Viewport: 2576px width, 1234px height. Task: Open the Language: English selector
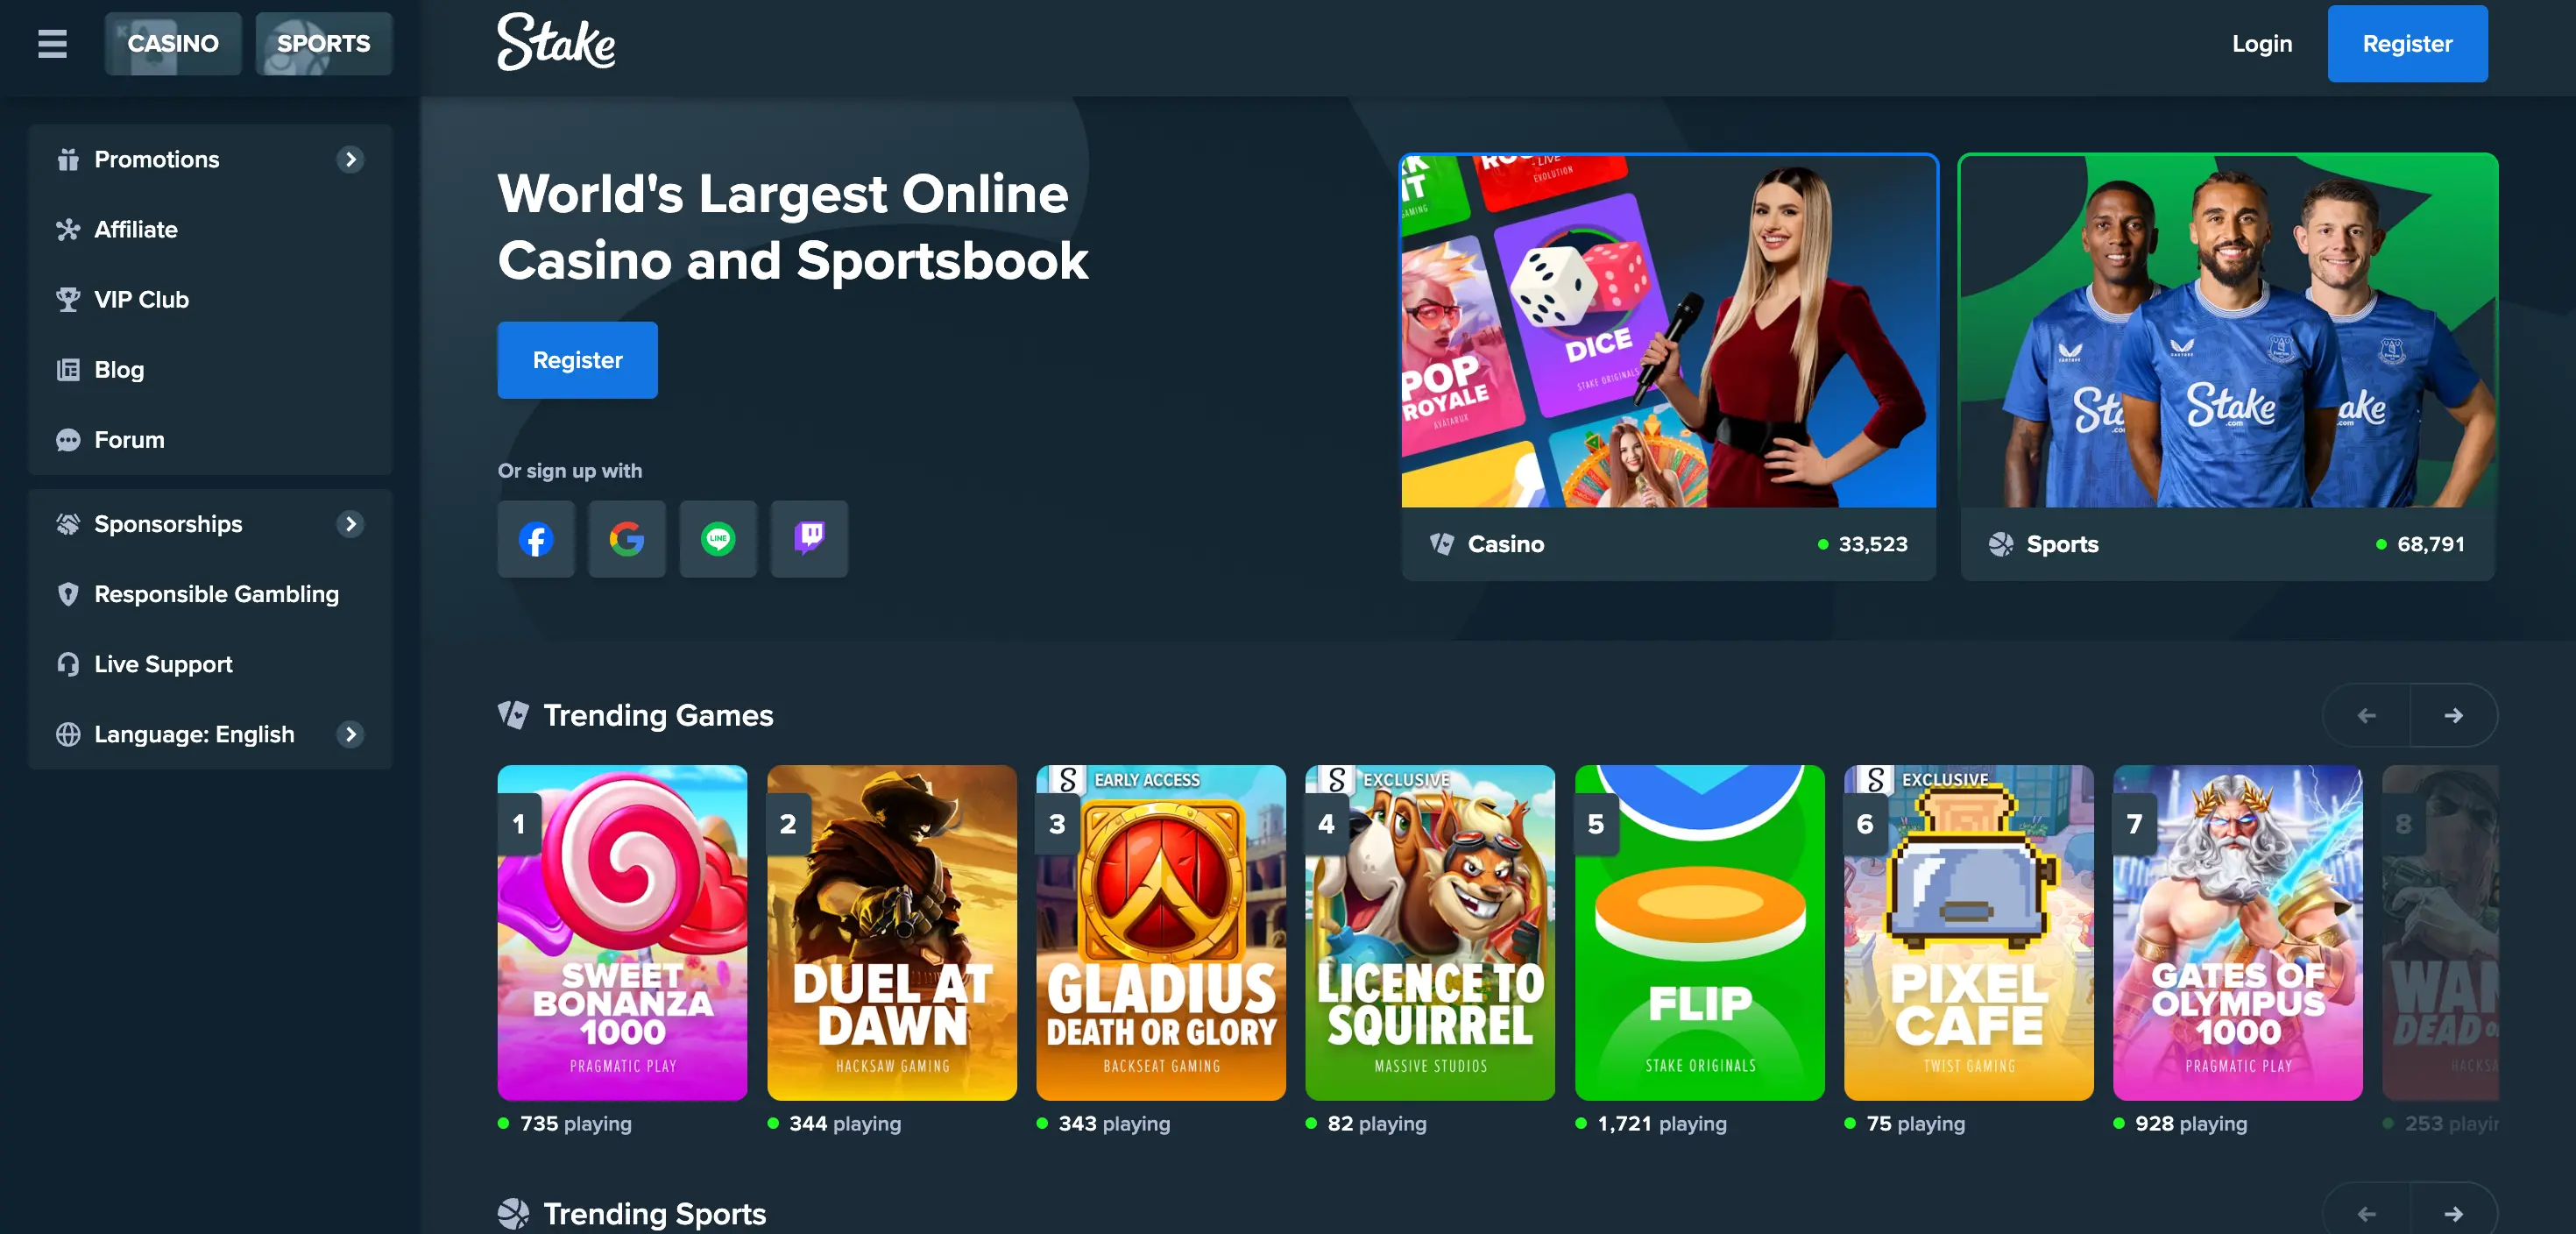click(194, 734)
